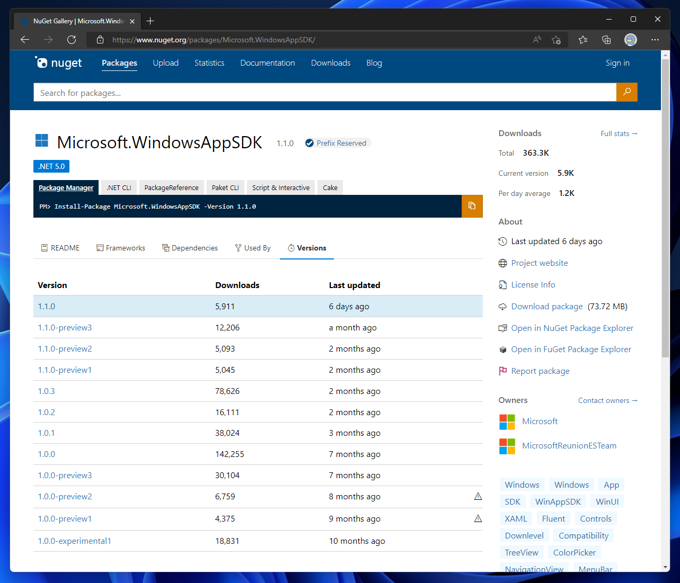Viewport: 680px width, 583px height.
Task: Open browser profile avatar
Action: pyautogui.click(x=631, y=40)
